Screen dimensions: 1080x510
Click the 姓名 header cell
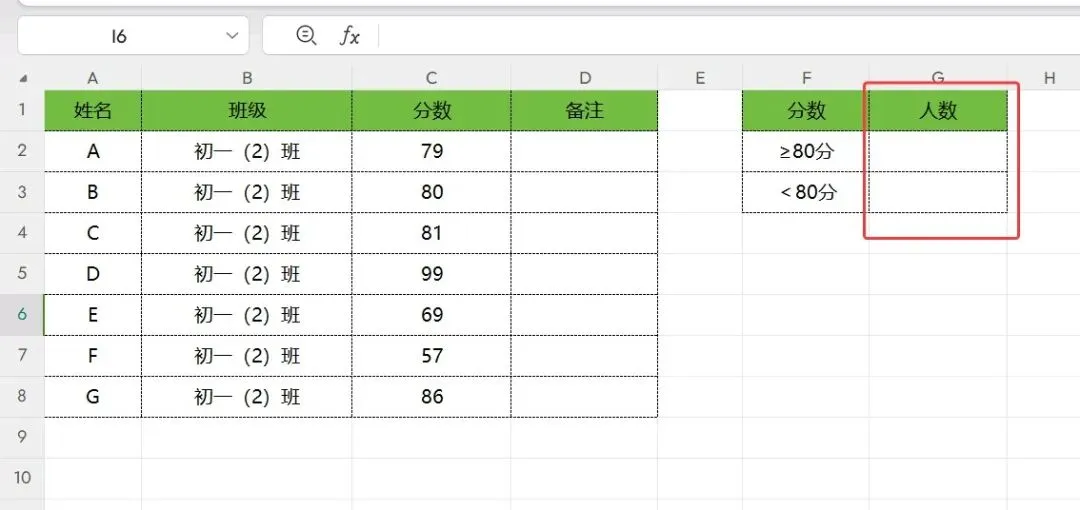[x=93, y=110]
